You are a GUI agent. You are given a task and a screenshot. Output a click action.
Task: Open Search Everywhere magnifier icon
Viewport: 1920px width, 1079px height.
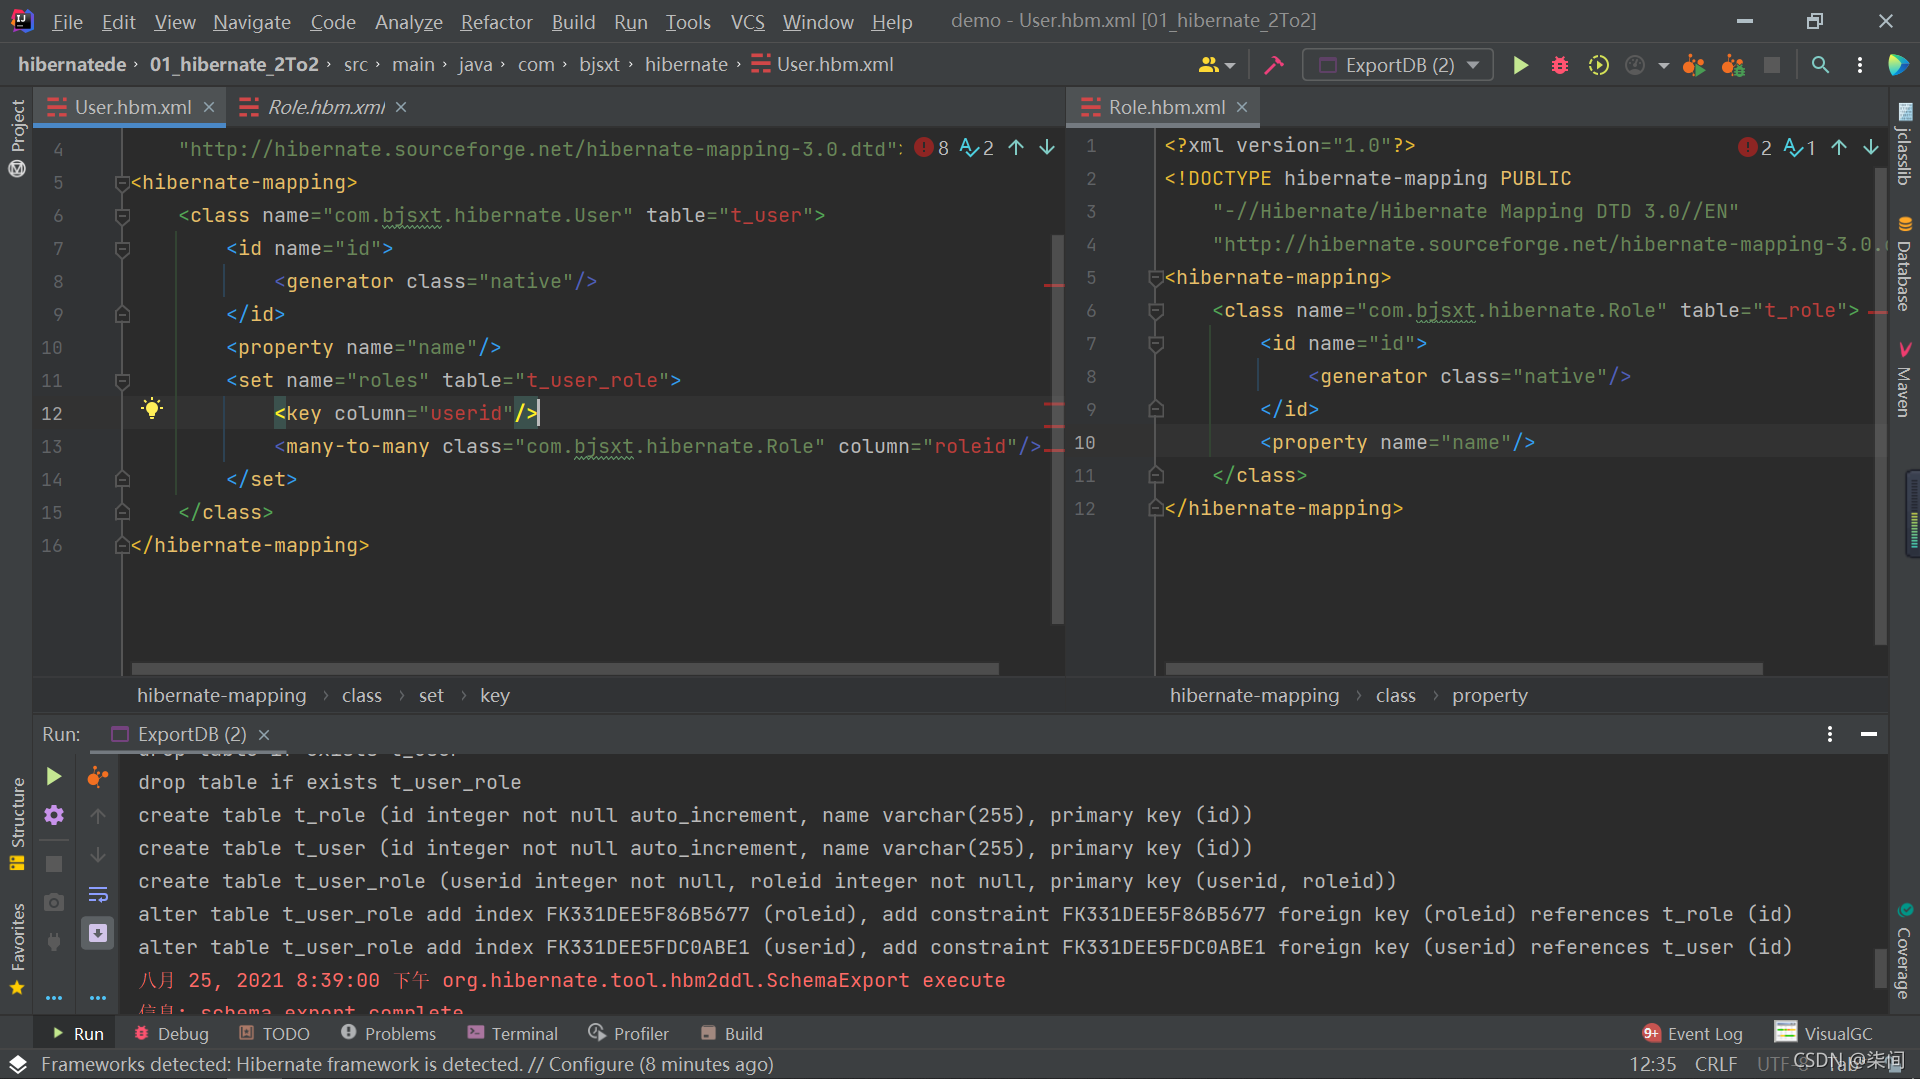tap(1820, 65)
